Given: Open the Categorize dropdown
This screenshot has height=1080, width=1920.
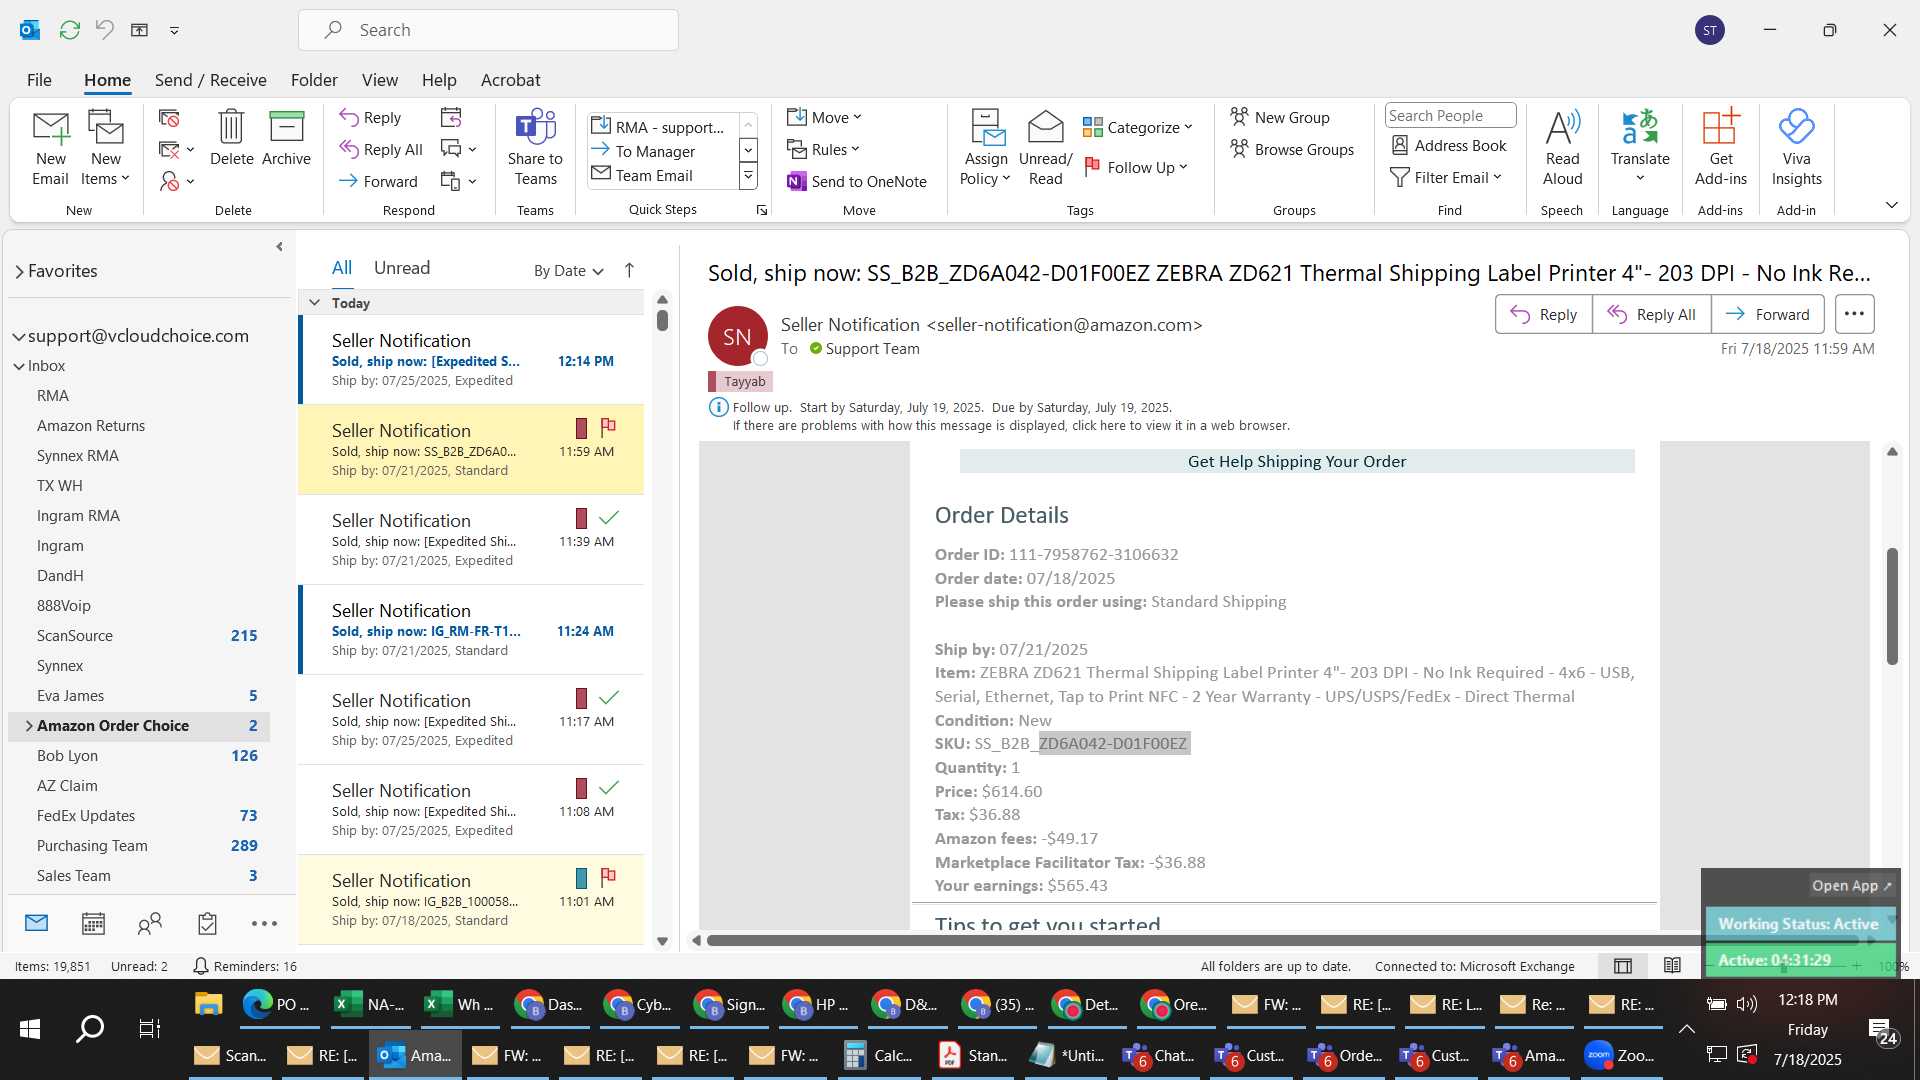Looking at the screenshot, I should [1138, 127].
